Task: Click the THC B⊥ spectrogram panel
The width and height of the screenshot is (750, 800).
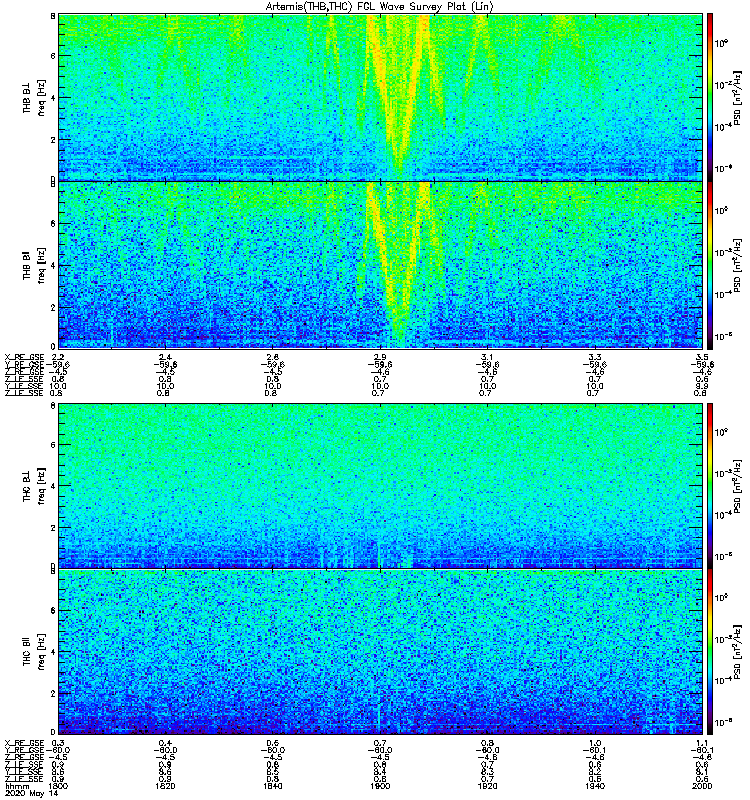Action: tap(381, 485)
